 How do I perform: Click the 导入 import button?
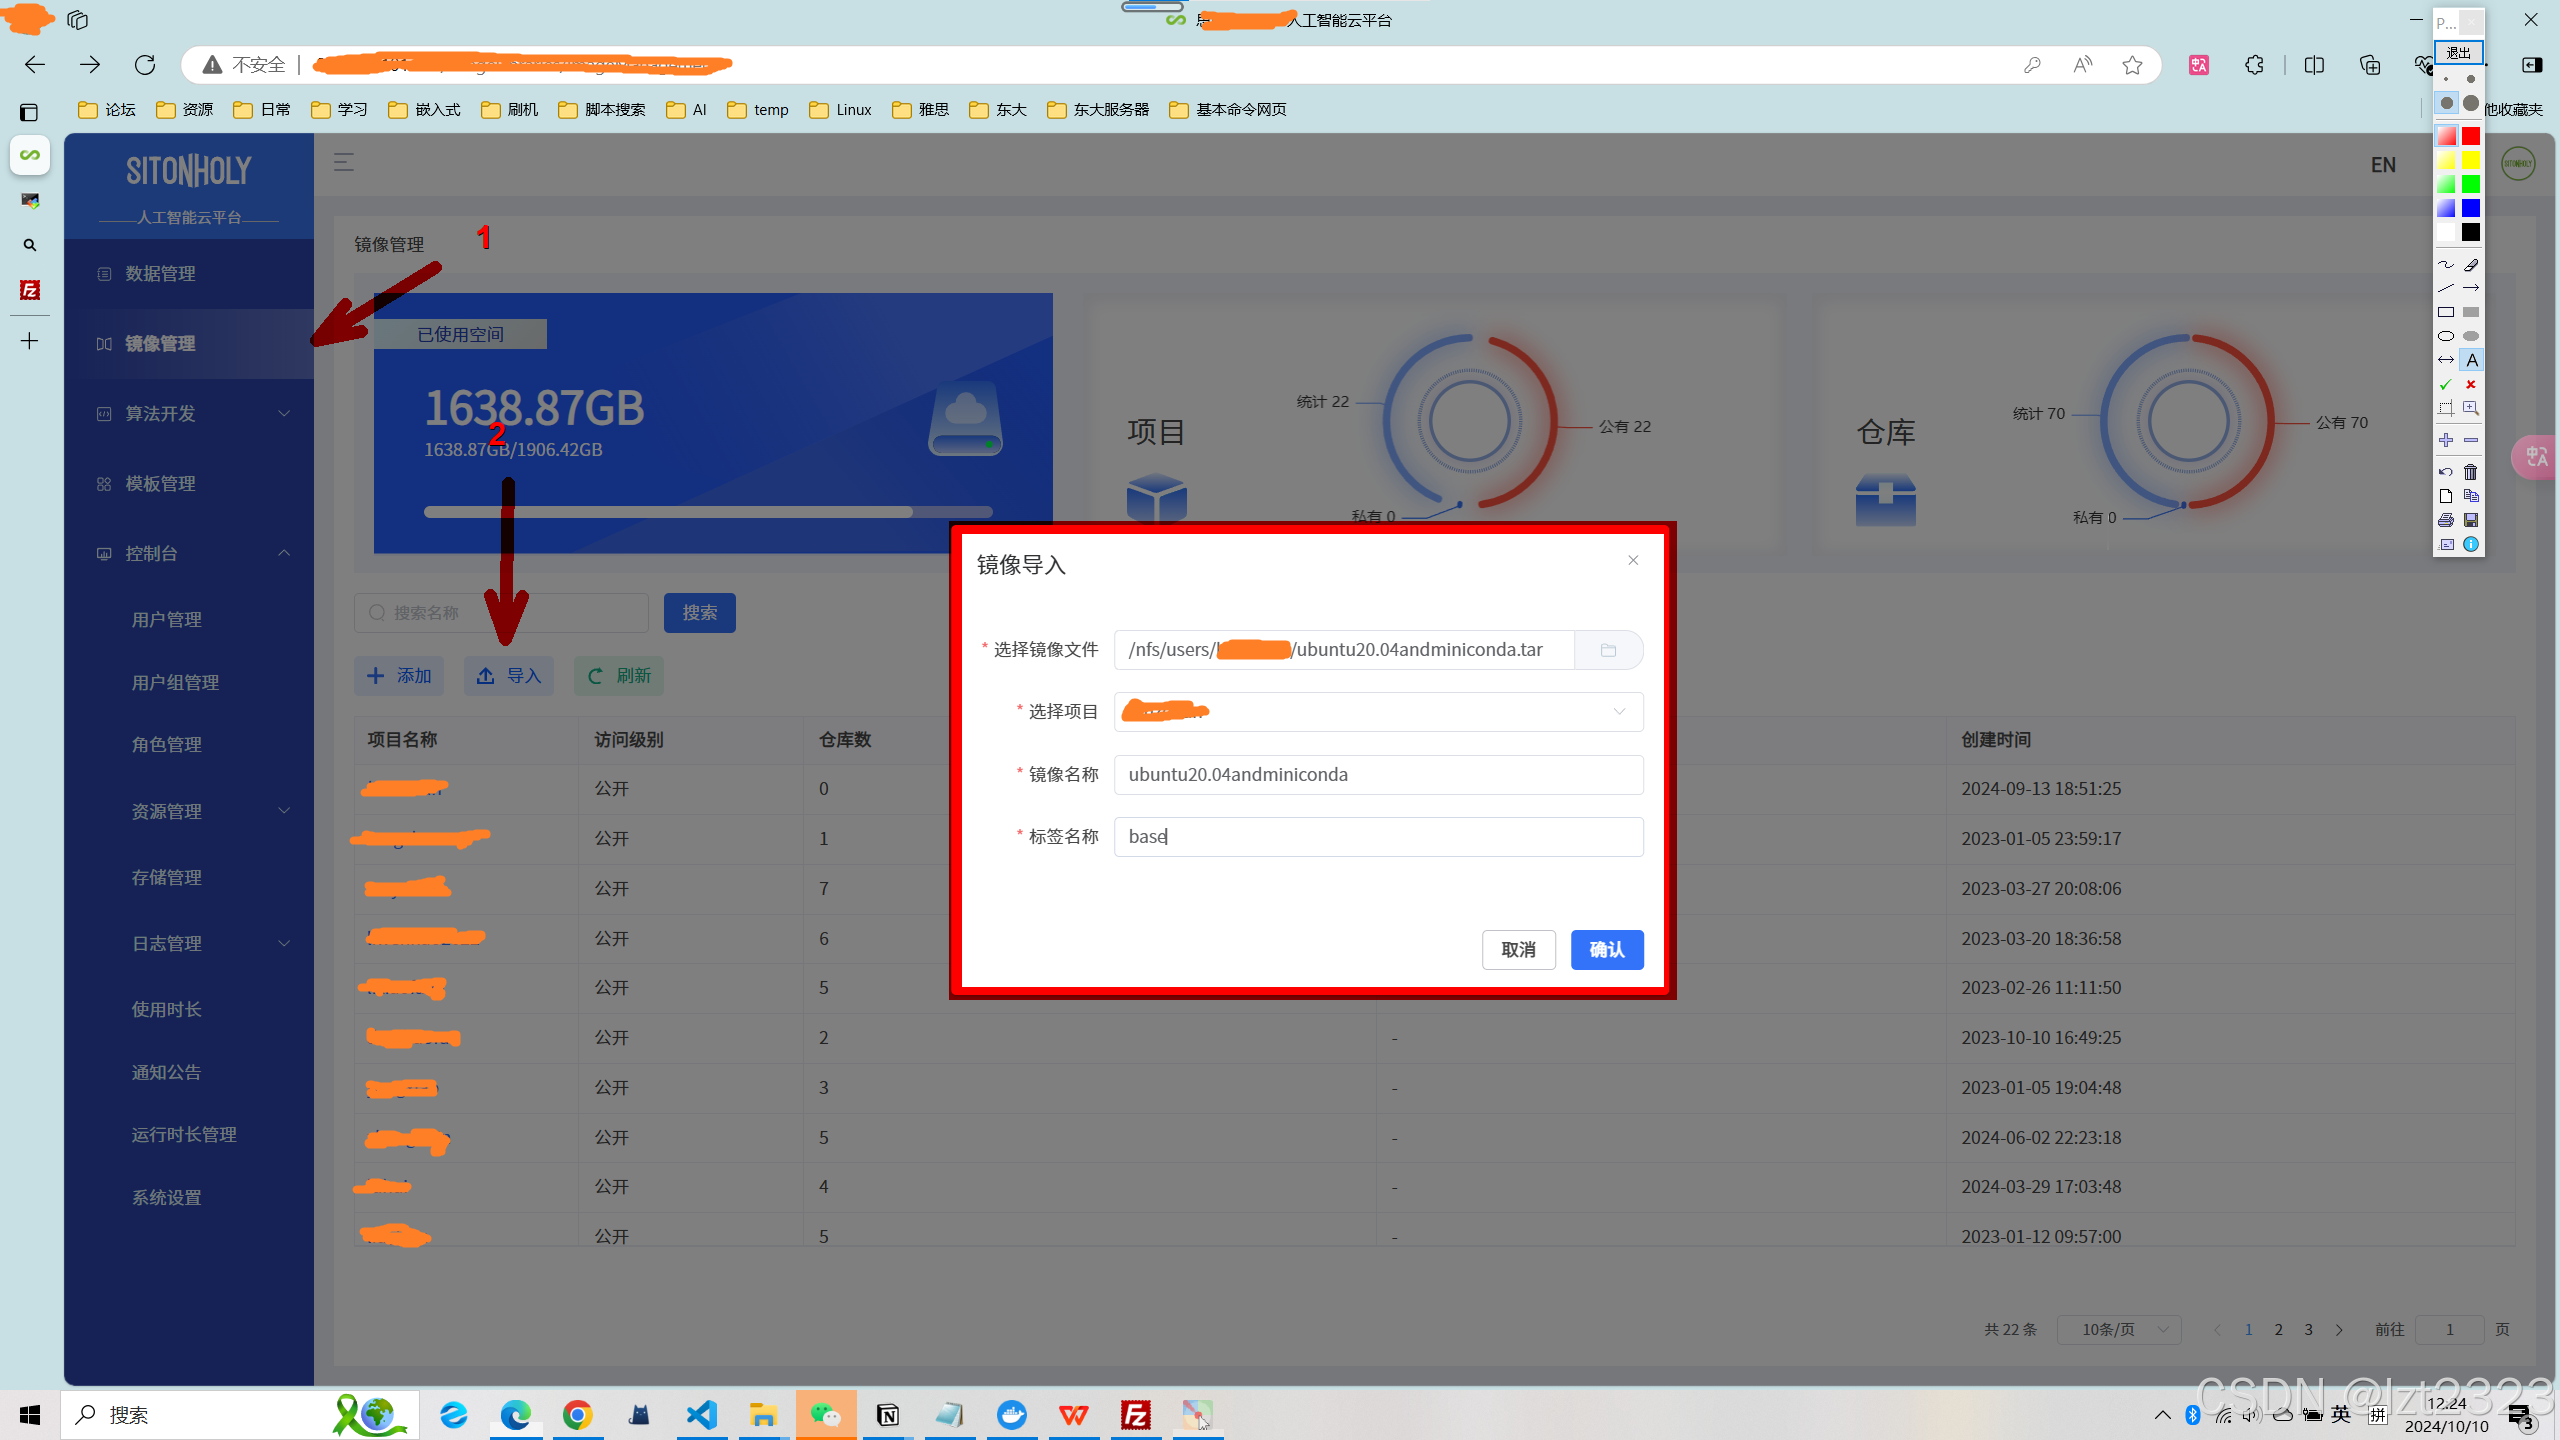point(508,676)
